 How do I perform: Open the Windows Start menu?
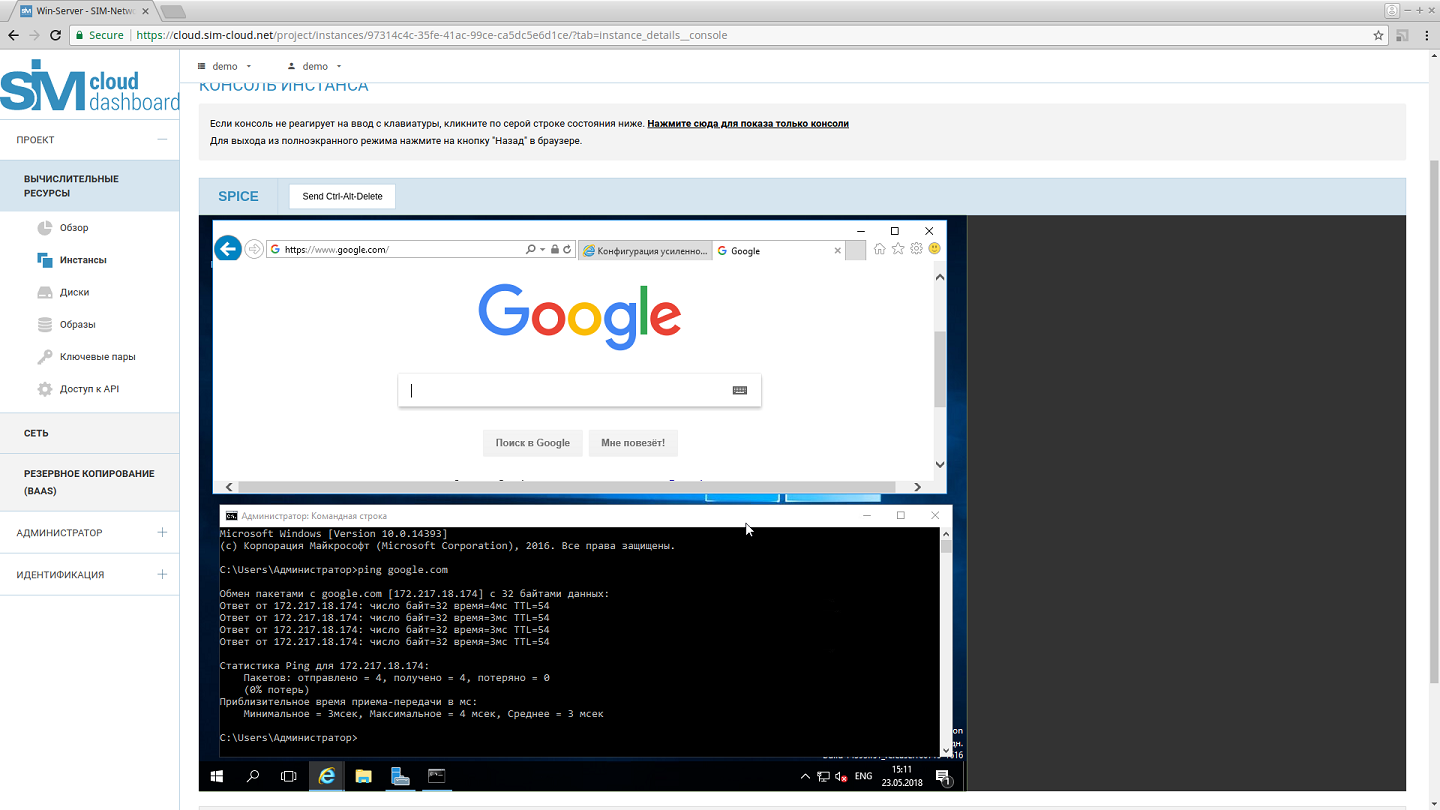click(x=217, y=776)
